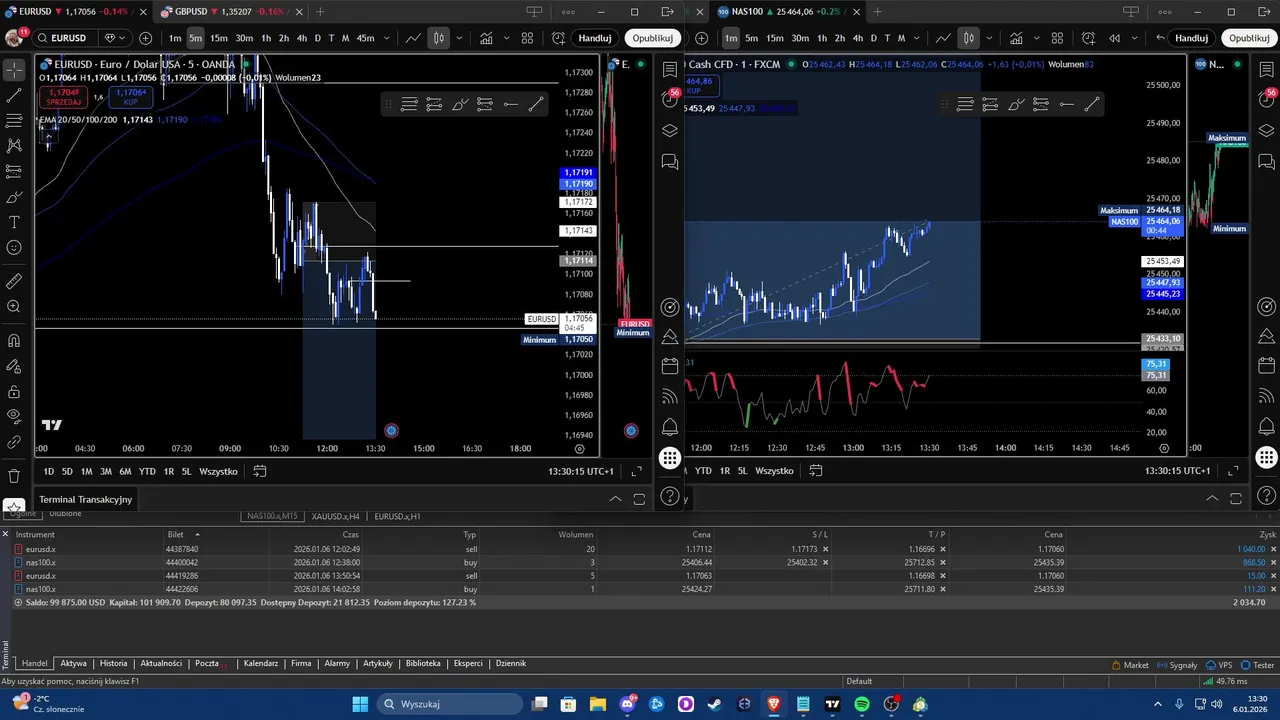Undo last action in NAS100 window

tap(1160, 38)
